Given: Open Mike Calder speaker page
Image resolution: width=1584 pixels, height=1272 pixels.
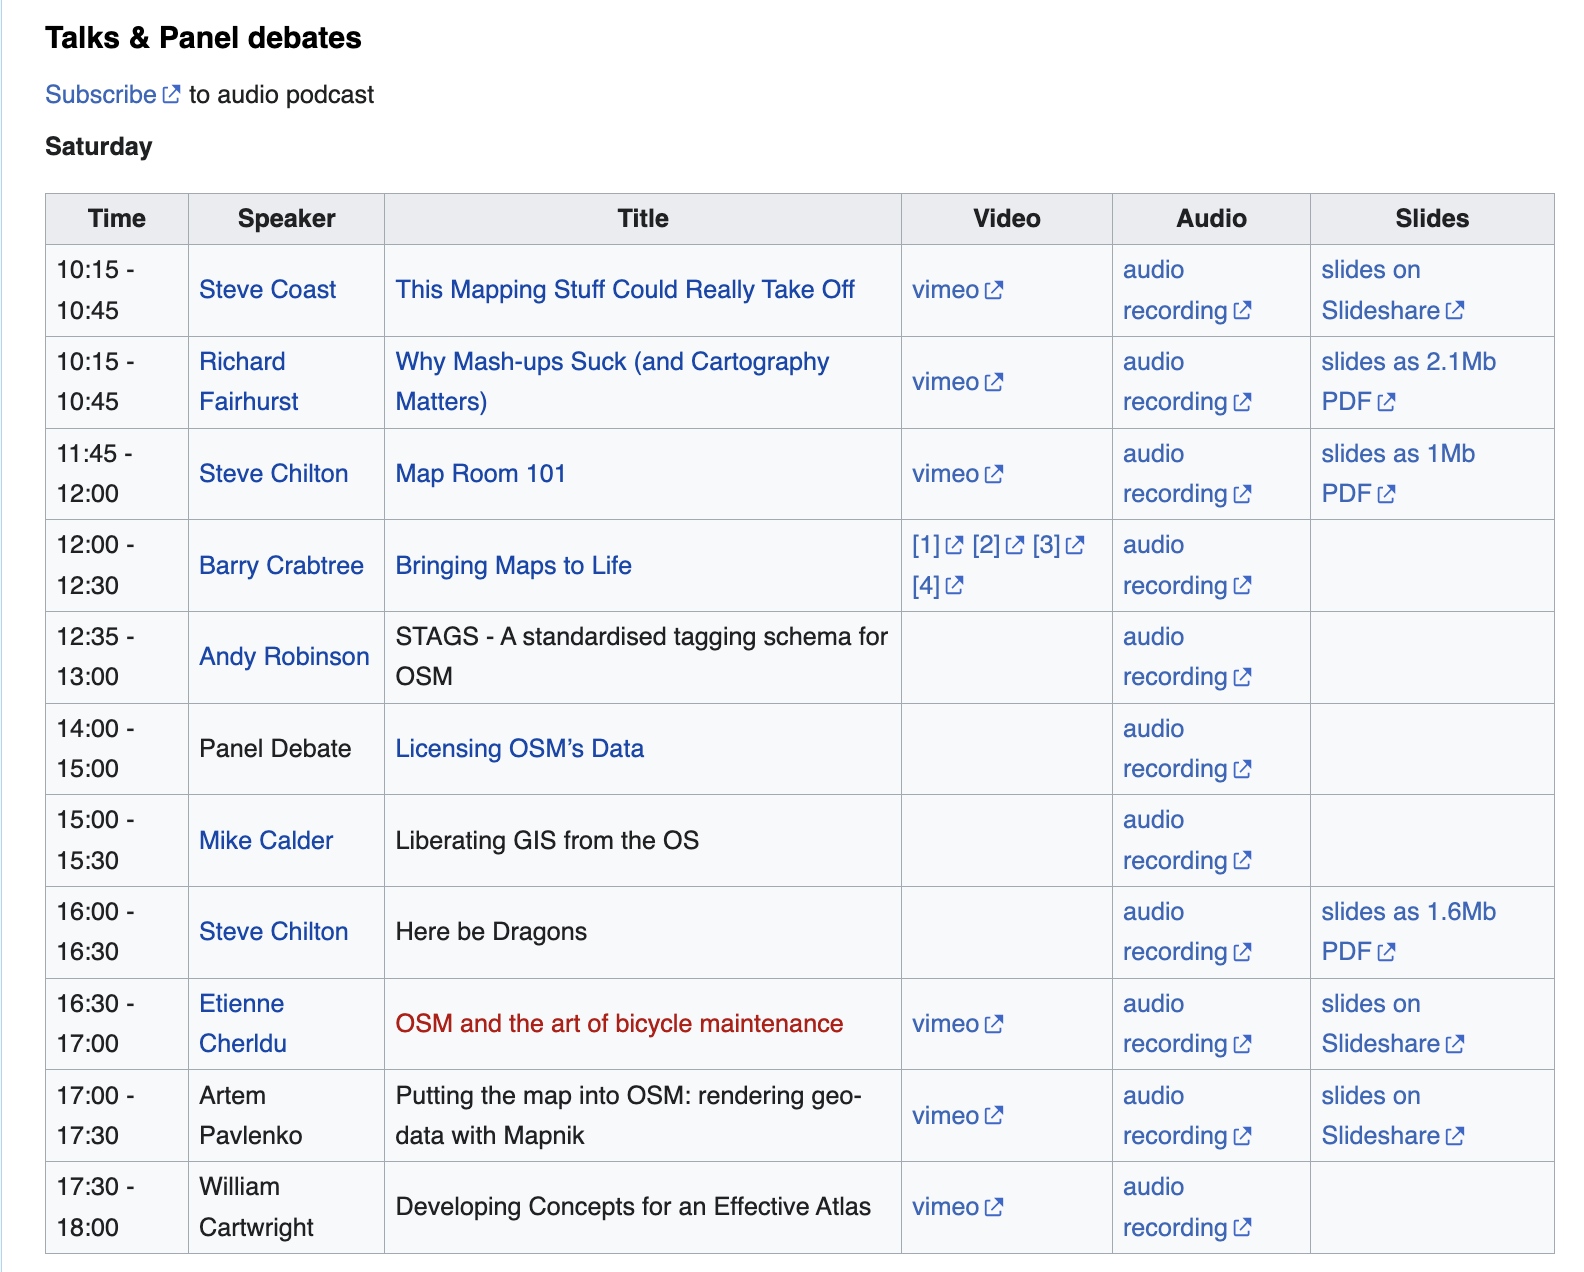Looking at the screenshot, I should pos(266,841).
